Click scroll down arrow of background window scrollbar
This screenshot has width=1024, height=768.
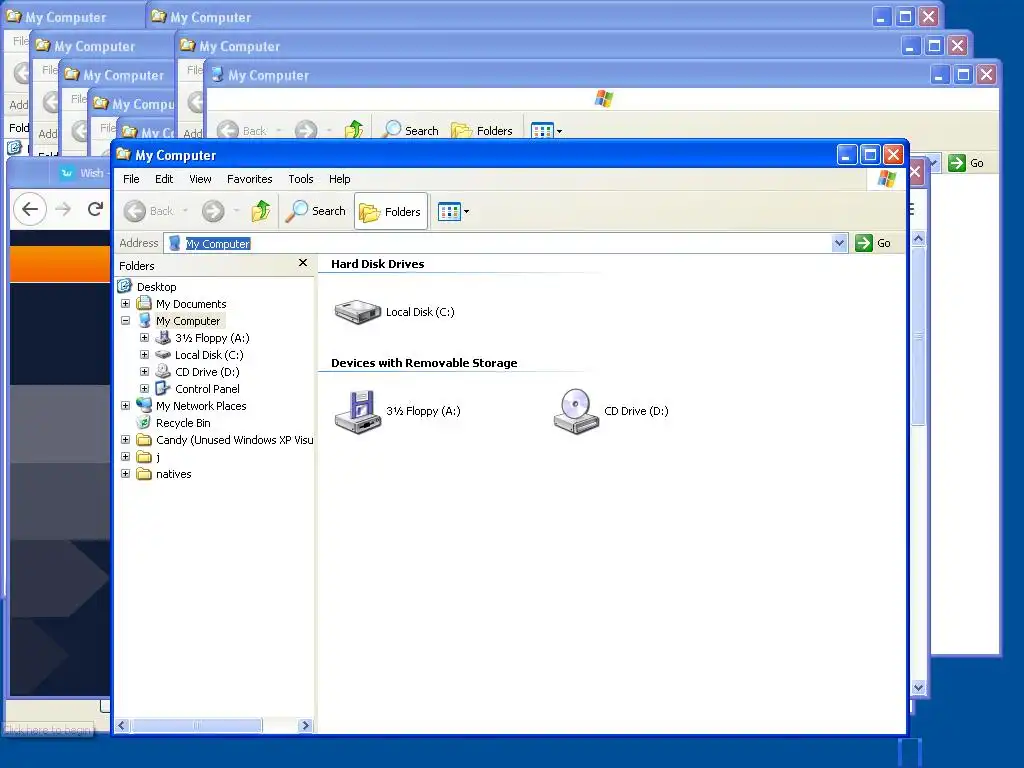click(918, 687)
